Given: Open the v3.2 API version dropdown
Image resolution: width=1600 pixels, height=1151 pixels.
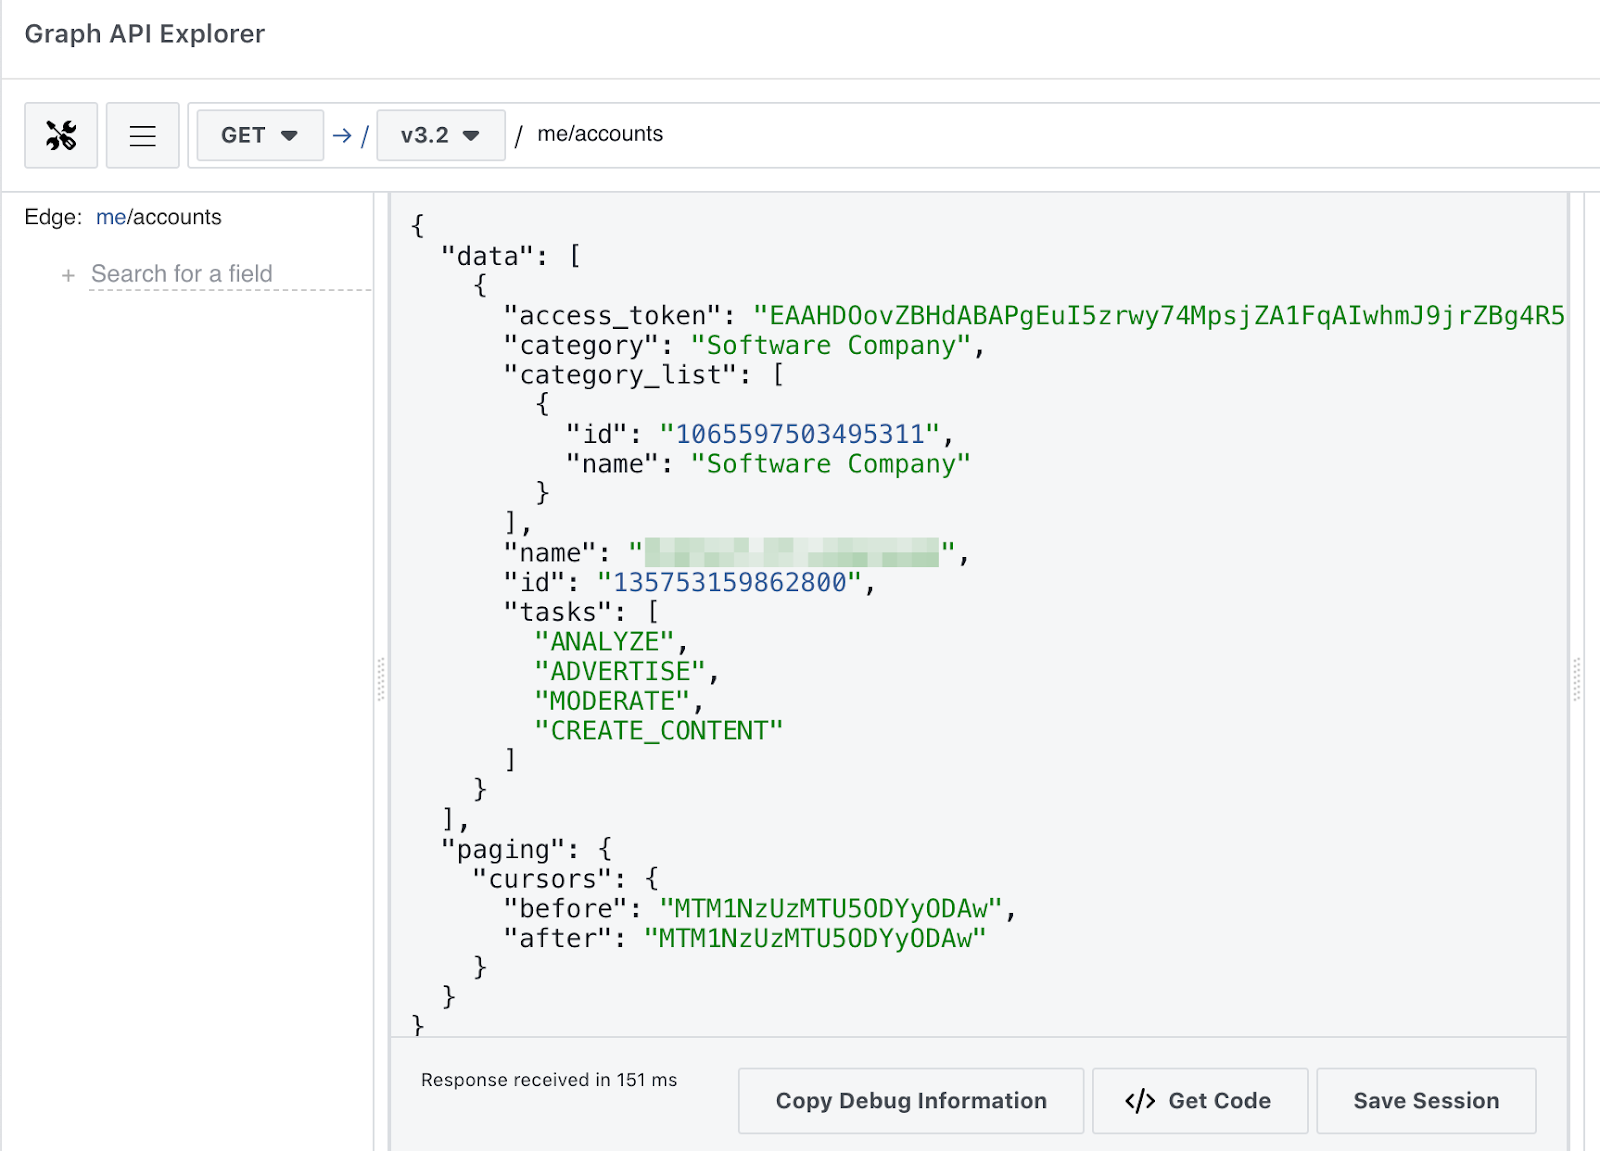Looking at the screenshot, I should tap(441, 135).
